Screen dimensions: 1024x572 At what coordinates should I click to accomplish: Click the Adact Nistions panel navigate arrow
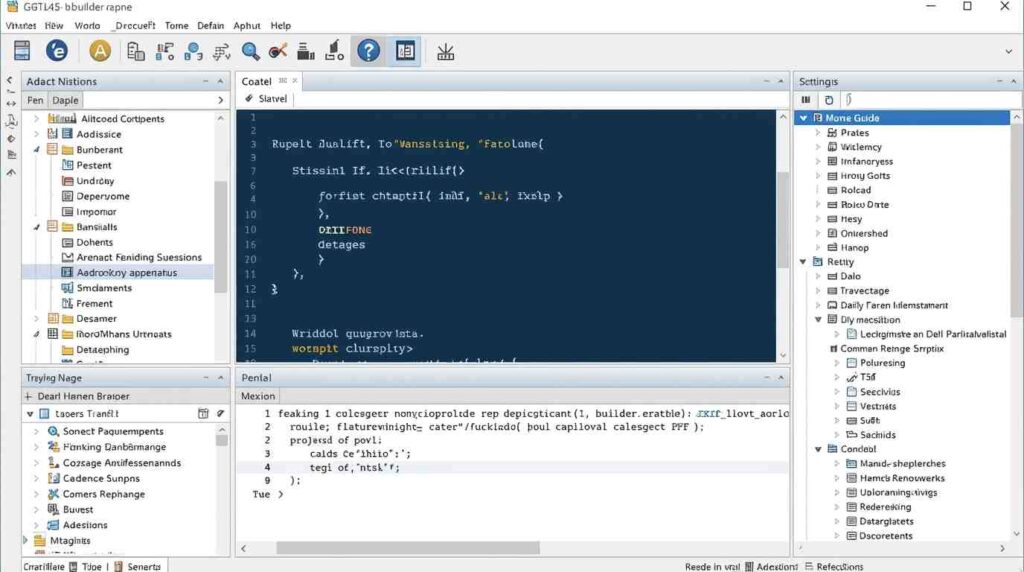pos(220,100)
